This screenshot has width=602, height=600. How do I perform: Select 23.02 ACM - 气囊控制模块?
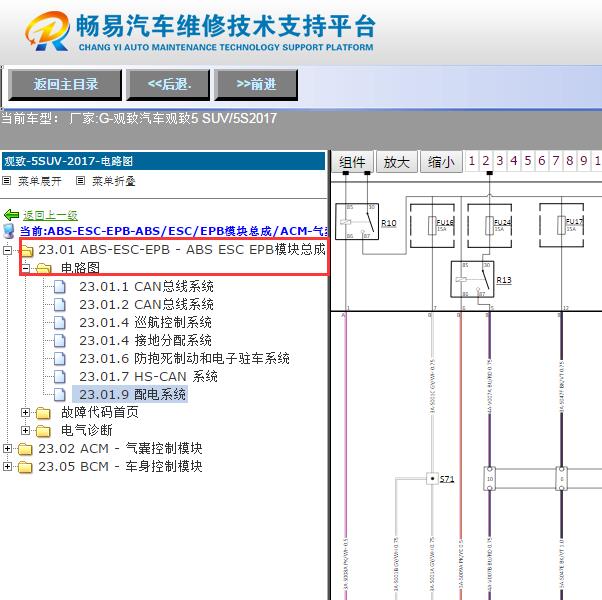tap(120, 448)
